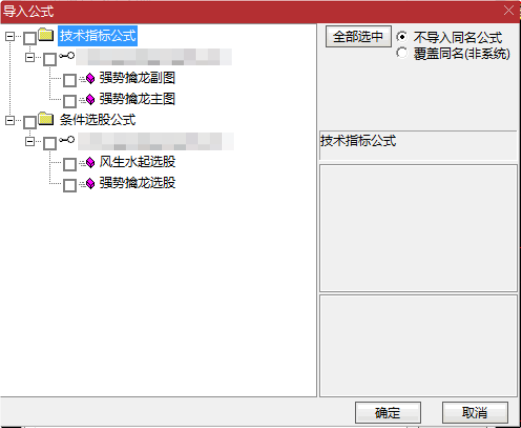This screenshot has height=428, width=521.
Task: Click the magenta formula icon for 强势擒龙选股
Action: (90, 183)
